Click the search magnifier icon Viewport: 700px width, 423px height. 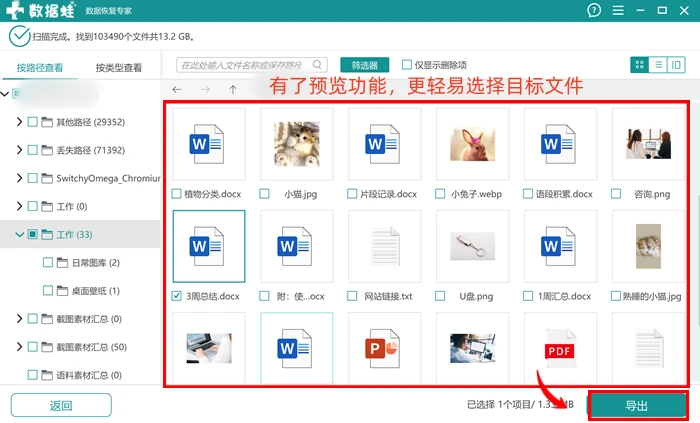click(x=317, y=65)
